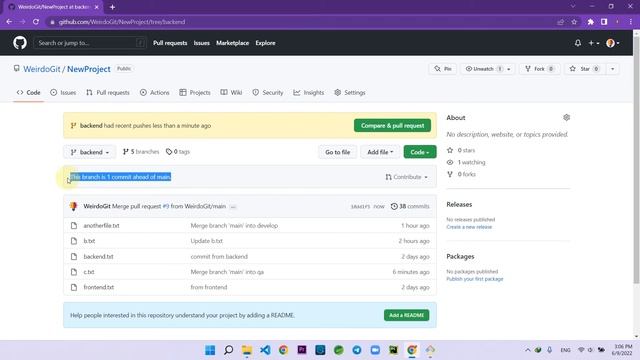Open the Windows Start menu

tap(210, 350)
